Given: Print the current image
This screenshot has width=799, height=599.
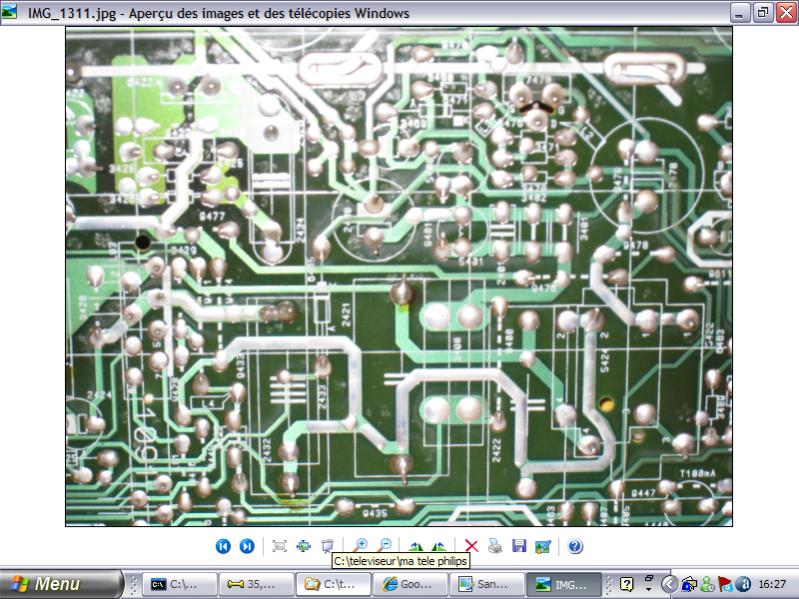Looking at the screenshot, I should point(495,546).
